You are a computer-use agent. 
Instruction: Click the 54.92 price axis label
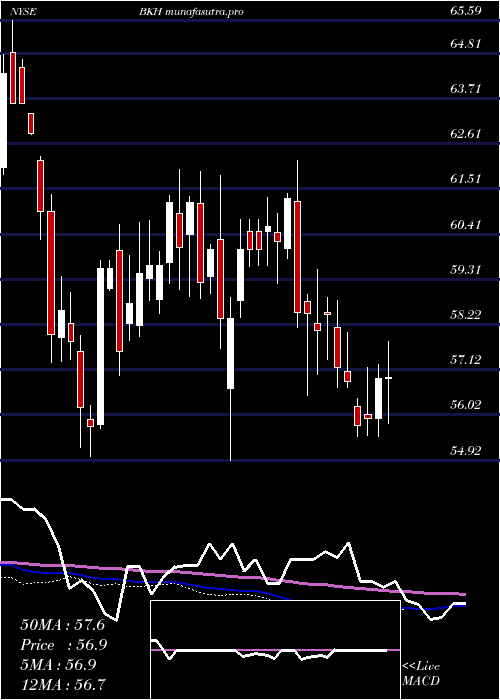point(466,451)
